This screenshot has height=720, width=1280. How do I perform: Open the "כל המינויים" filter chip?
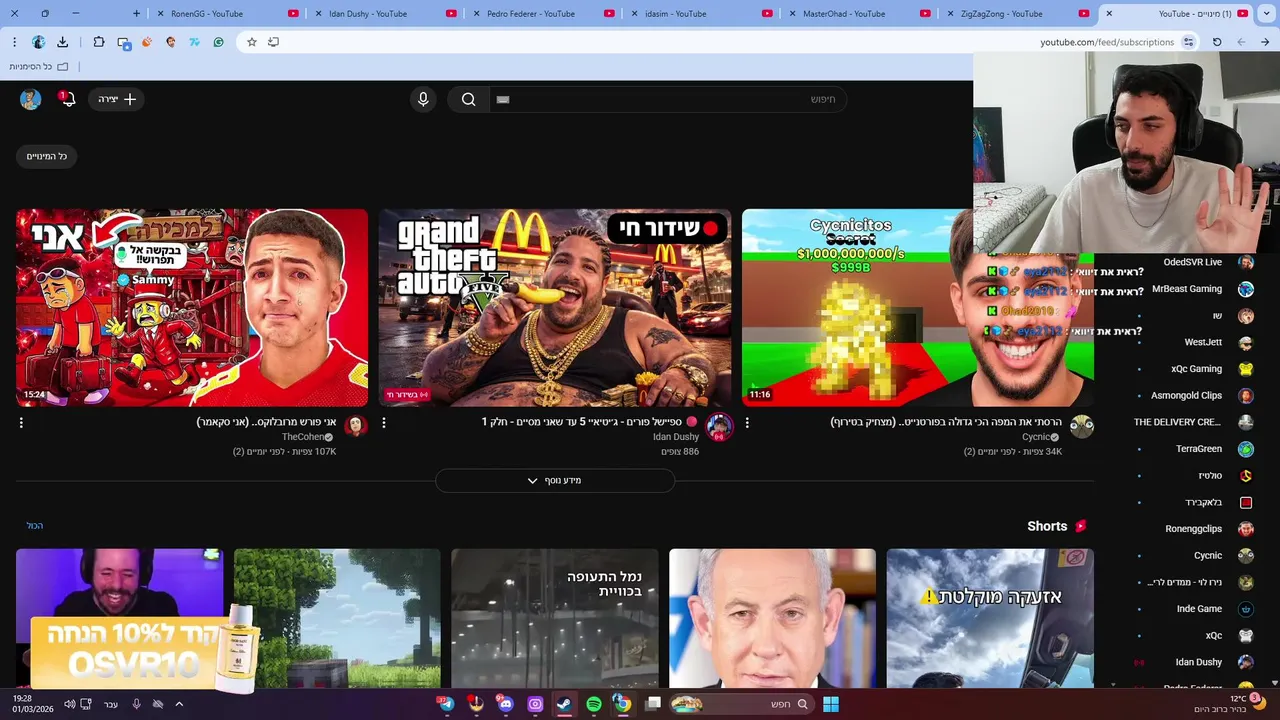coord(46,156)
